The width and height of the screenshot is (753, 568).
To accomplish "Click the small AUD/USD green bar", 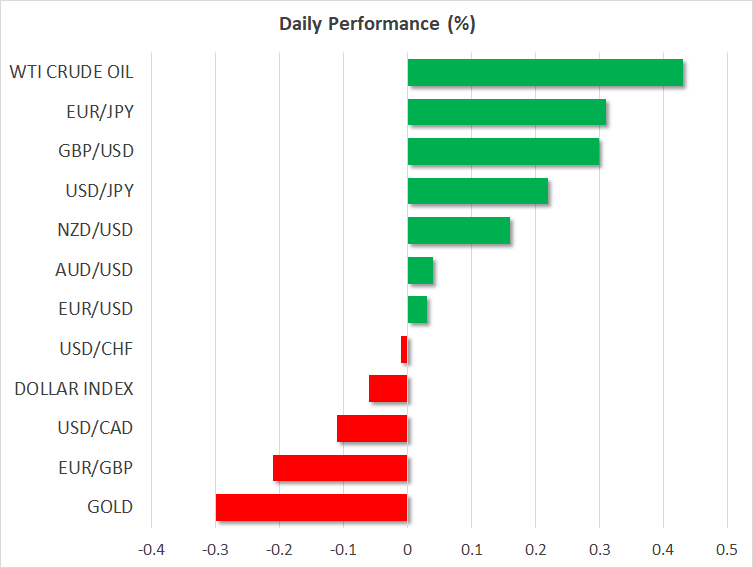I will [x=420, y=270].
